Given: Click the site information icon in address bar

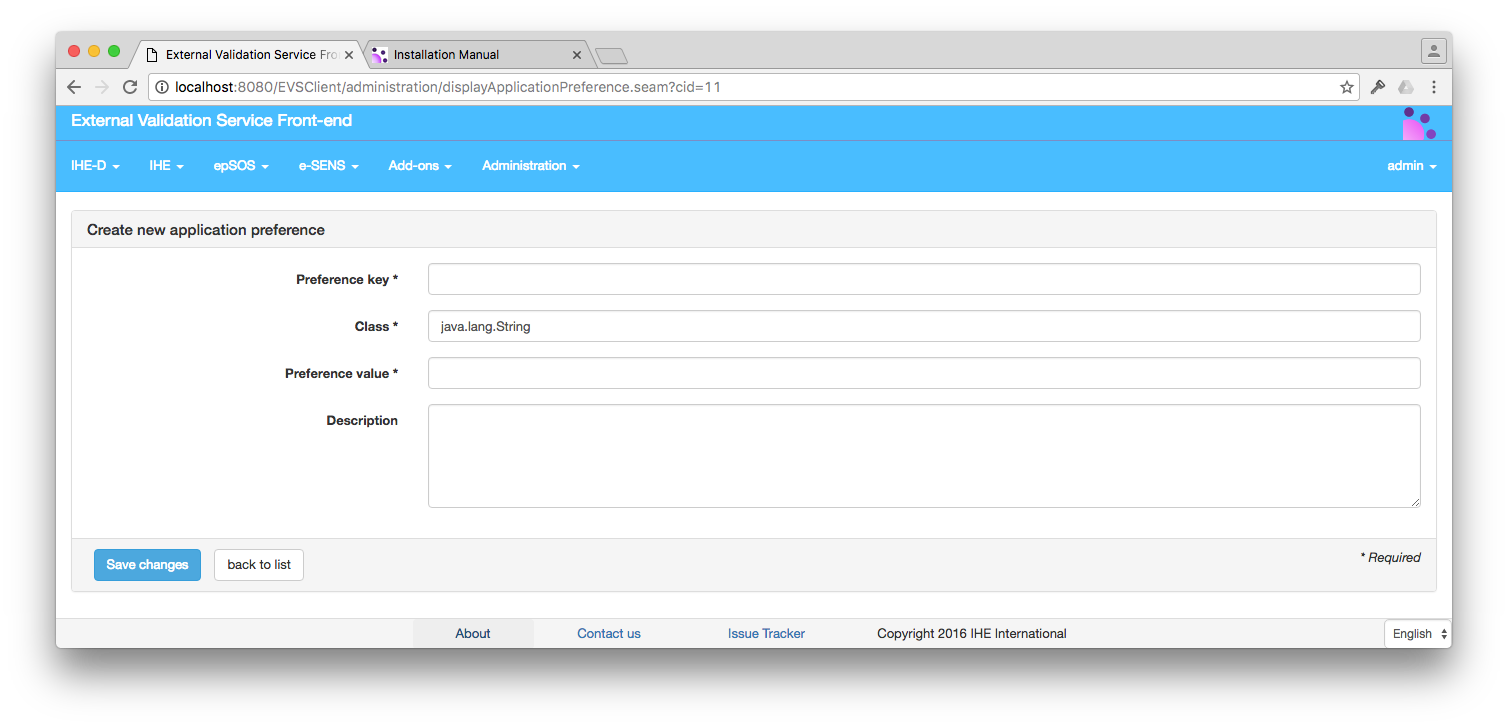Looking at the screenshot, I should (x=162, y=87).
